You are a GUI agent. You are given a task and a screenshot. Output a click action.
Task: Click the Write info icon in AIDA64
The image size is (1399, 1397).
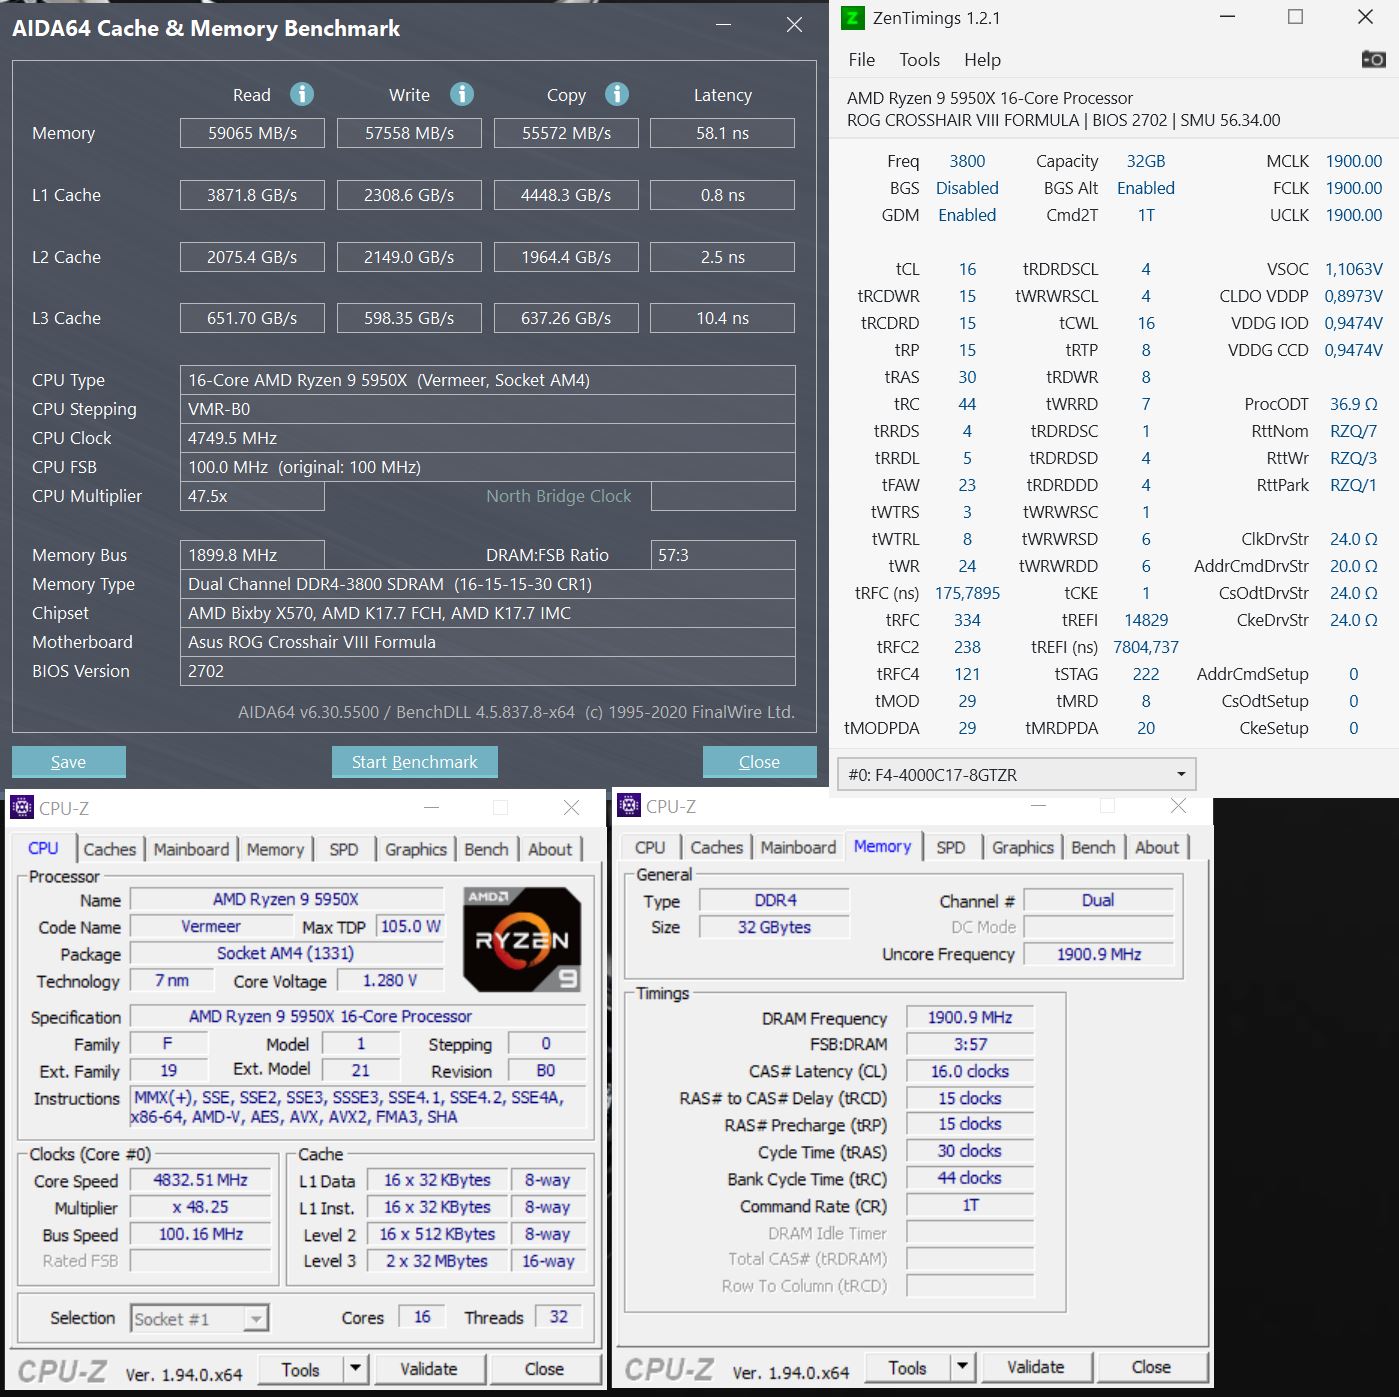(x=462, y=94)
